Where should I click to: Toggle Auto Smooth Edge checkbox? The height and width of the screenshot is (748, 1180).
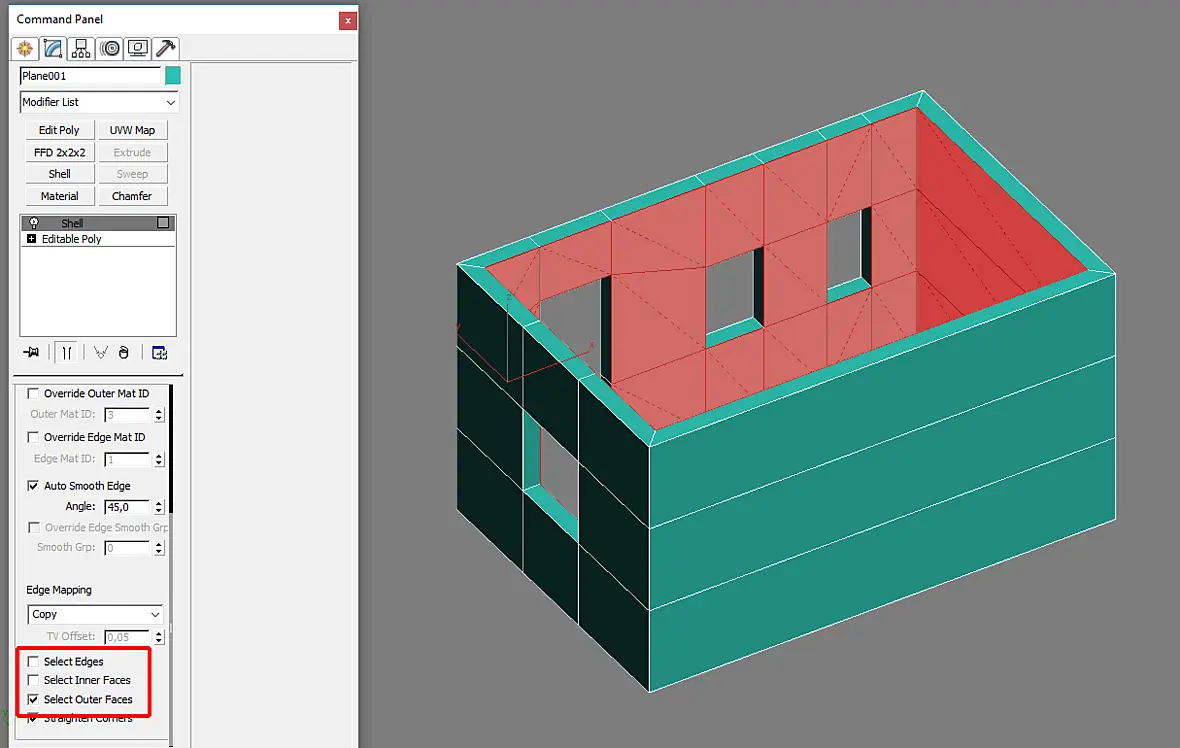click(33, 485)
